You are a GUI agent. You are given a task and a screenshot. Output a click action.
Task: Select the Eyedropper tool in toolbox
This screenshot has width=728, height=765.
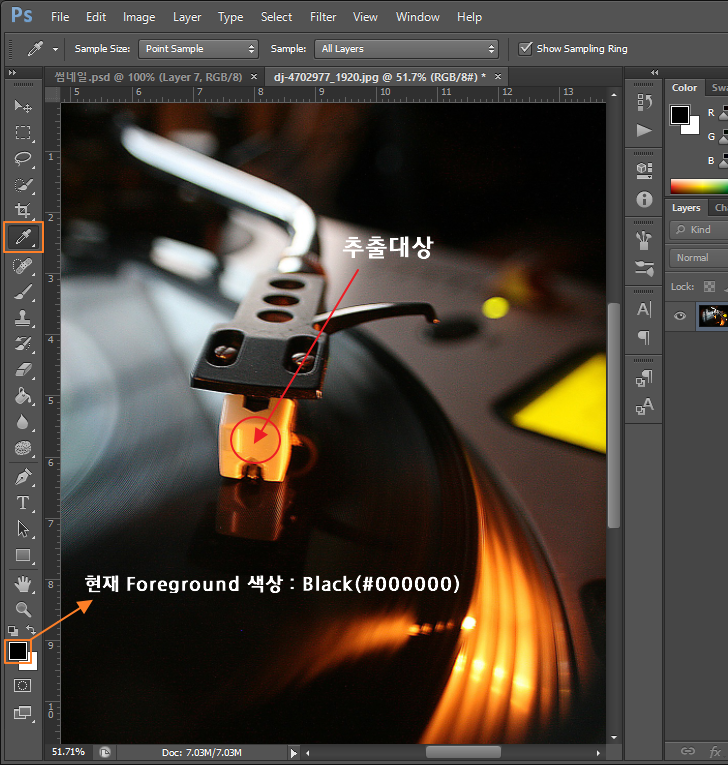[x=23, y=237]
